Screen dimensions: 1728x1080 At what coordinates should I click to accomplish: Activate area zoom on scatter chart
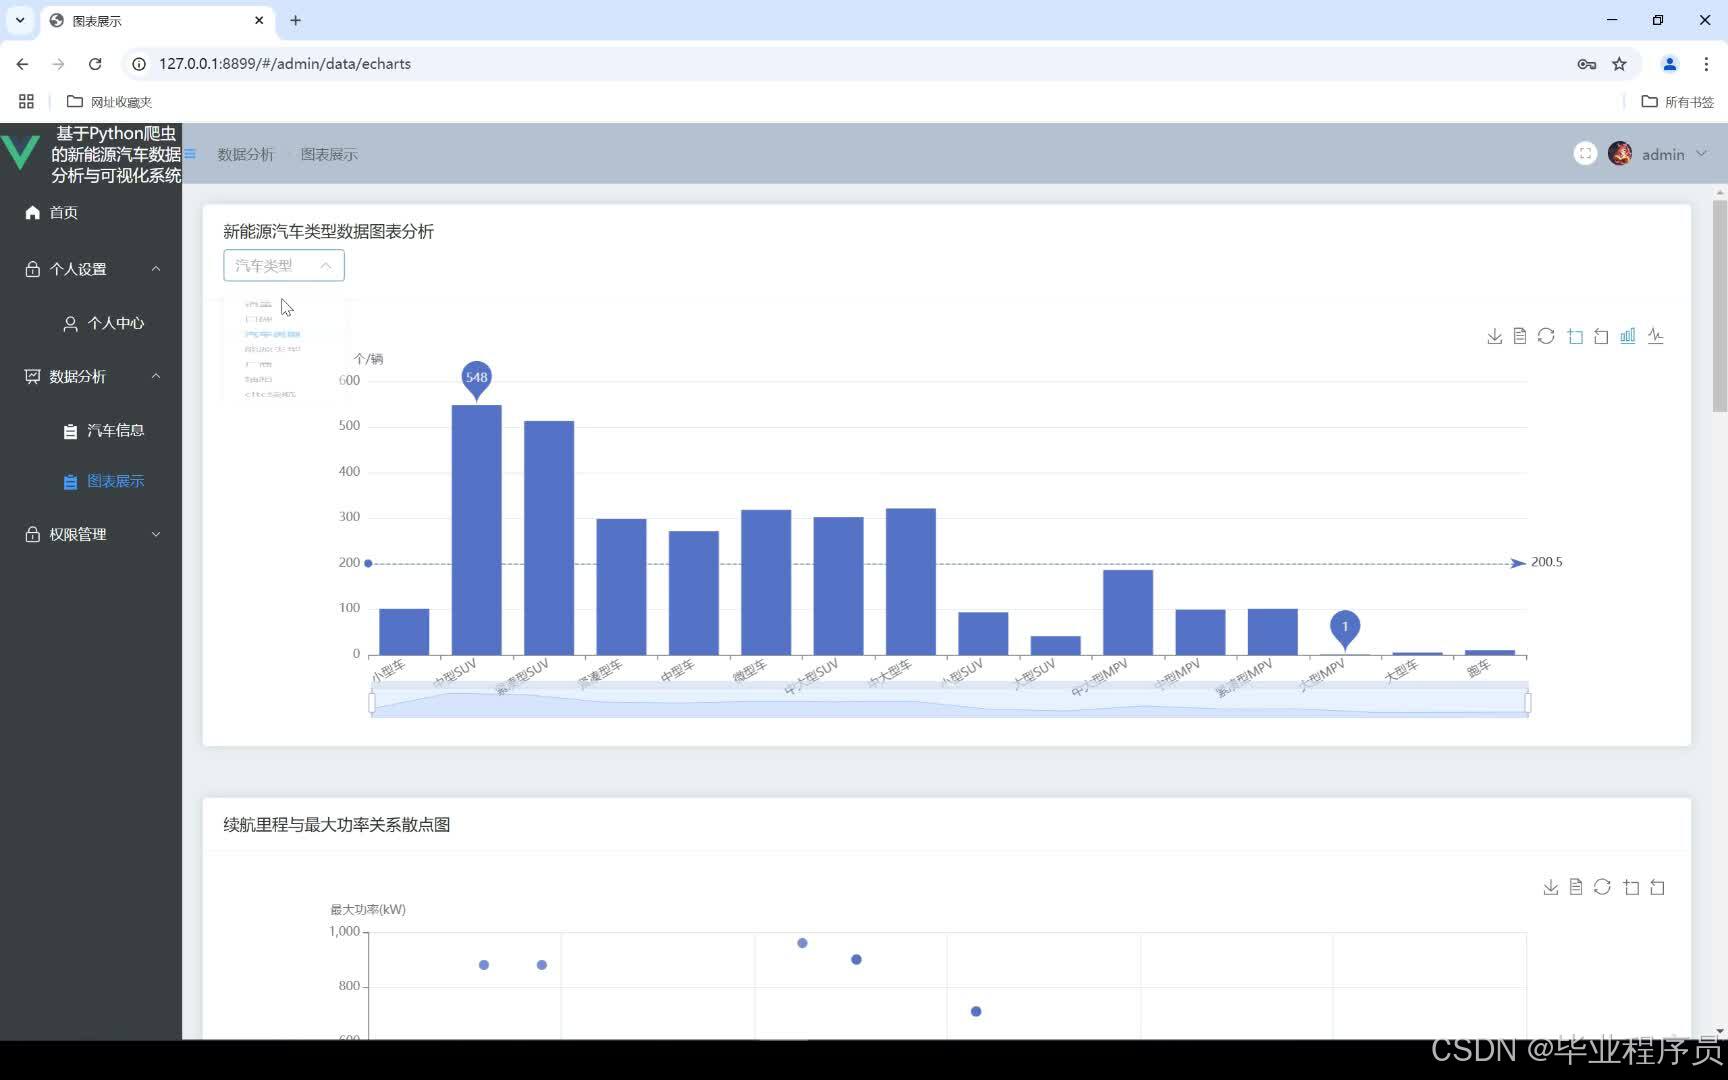tap(1631, 887)
